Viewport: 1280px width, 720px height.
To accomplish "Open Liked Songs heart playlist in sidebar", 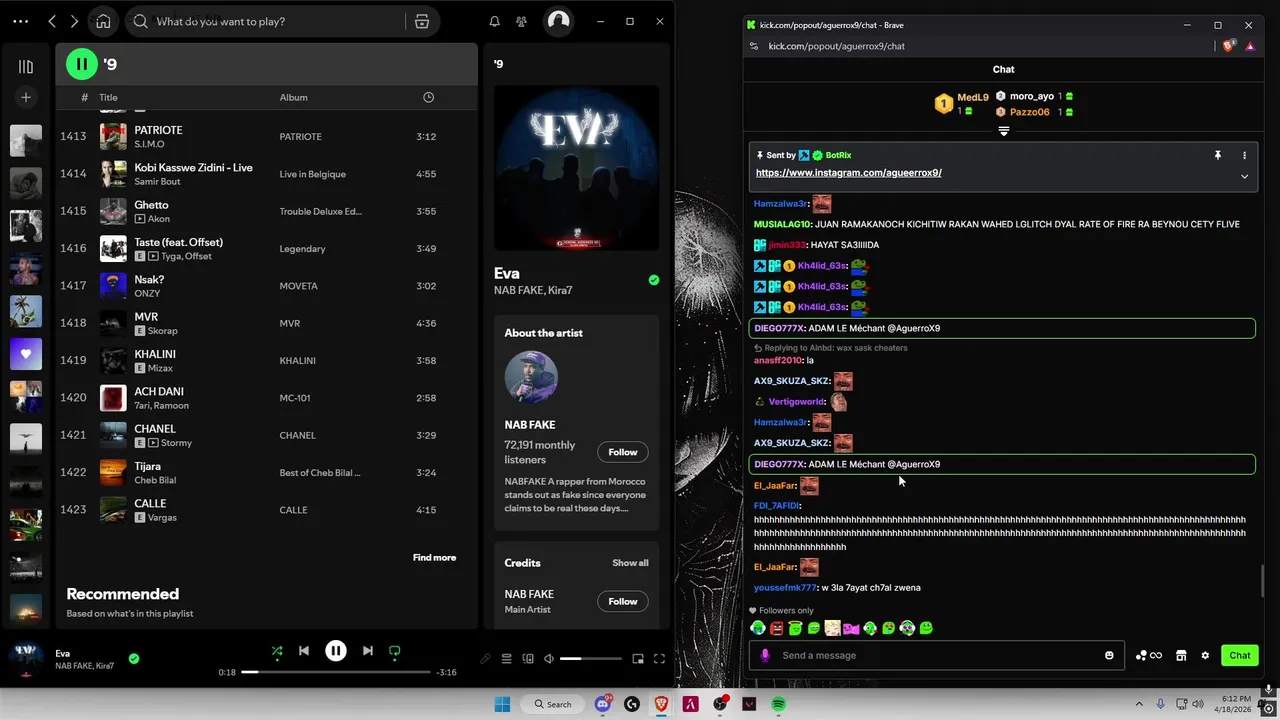I will click(26, 353).
